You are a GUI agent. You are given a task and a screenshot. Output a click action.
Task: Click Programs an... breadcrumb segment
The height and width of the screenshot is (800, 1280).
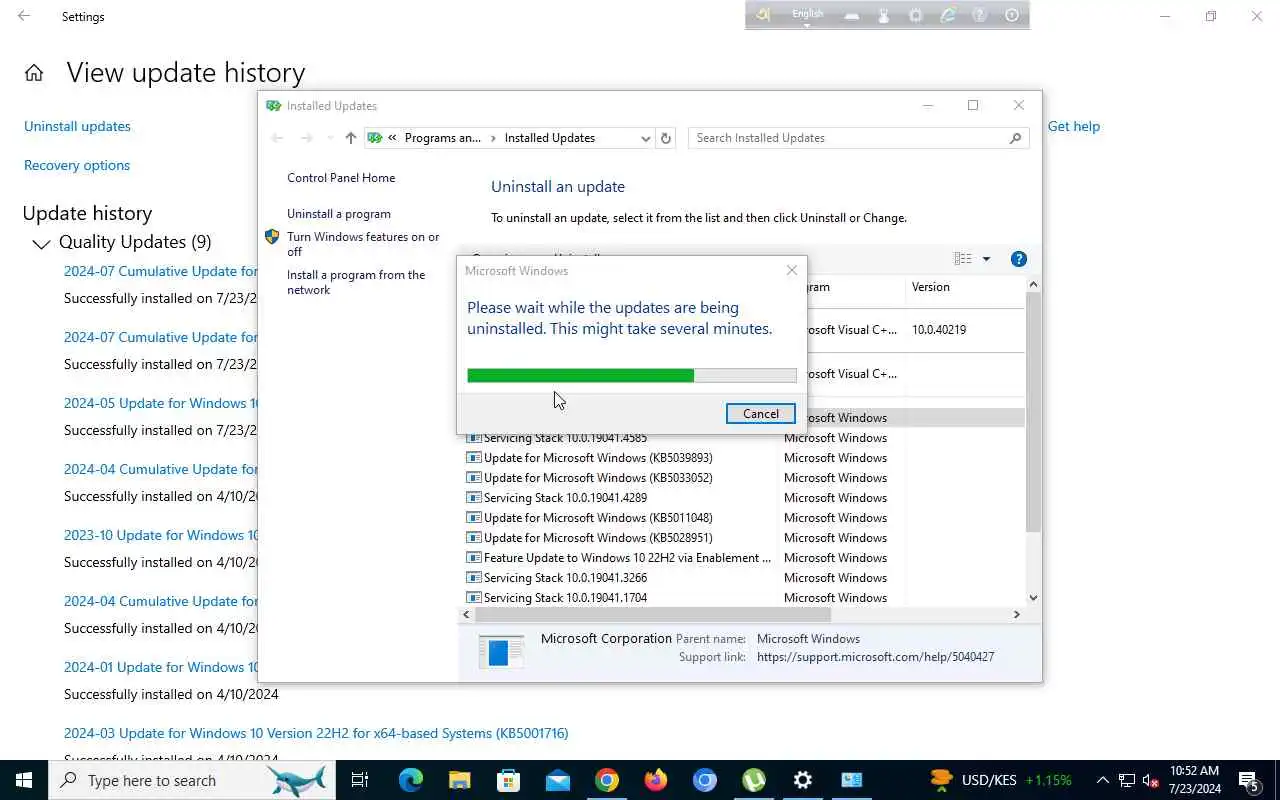tap(442, 138)
